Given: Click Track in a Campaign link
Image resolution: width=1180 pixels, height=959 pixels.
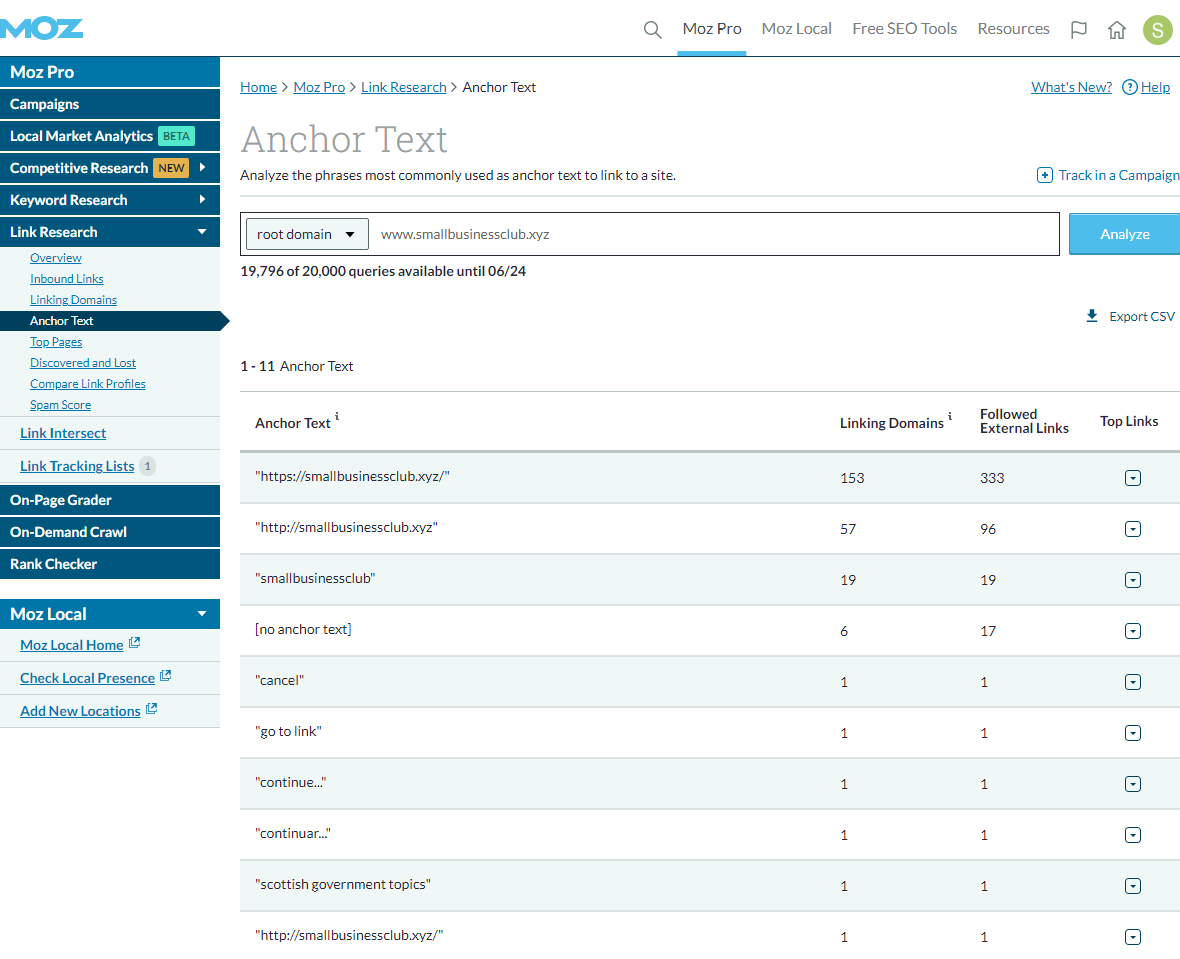Looking at the screenshot, I should pos(1119,175).
